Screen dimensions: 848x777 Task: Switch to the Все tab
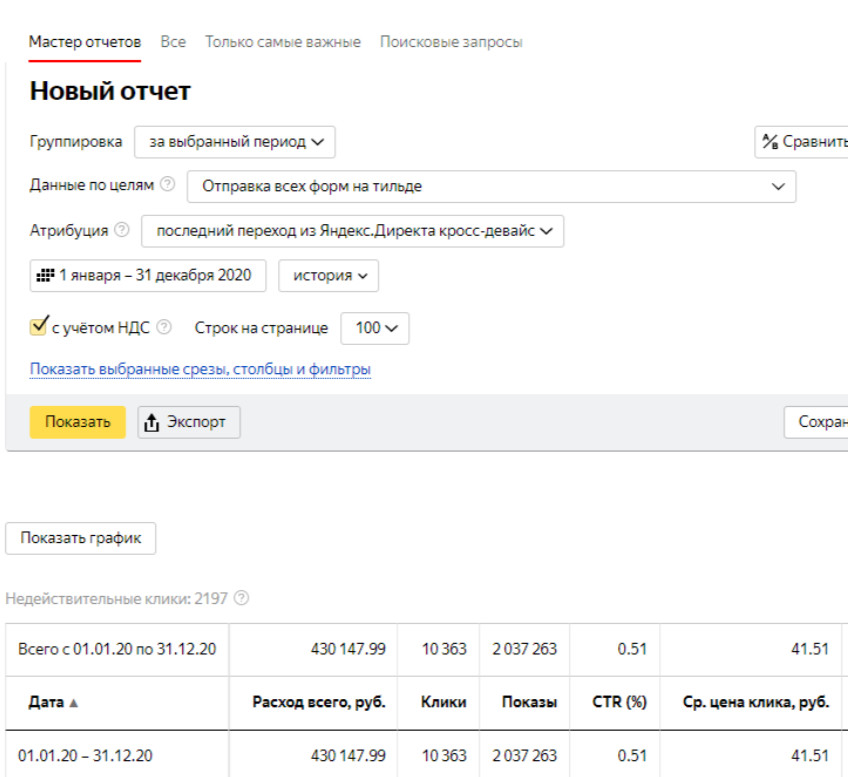click(173, 42)
